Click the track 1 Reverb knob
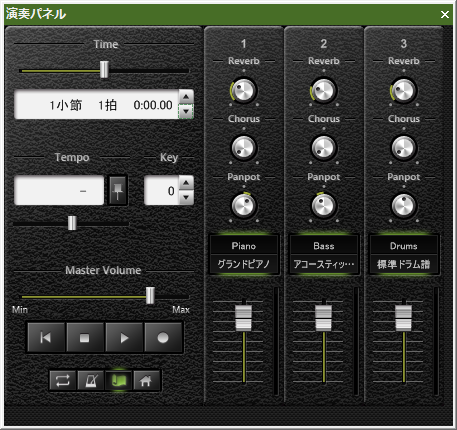Viewport: 457px width, 430px height. (244, 90)
